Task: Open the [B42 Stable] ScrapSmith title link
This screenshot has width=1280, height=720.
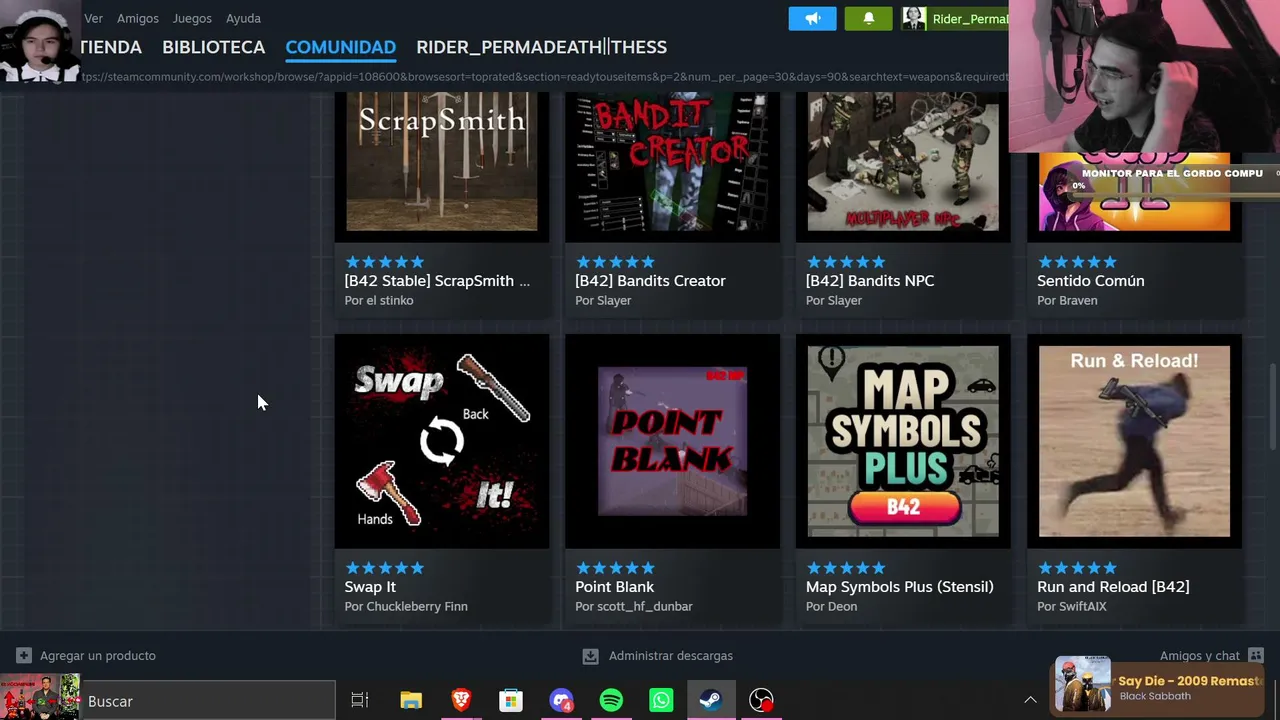Action: (437, 281)
